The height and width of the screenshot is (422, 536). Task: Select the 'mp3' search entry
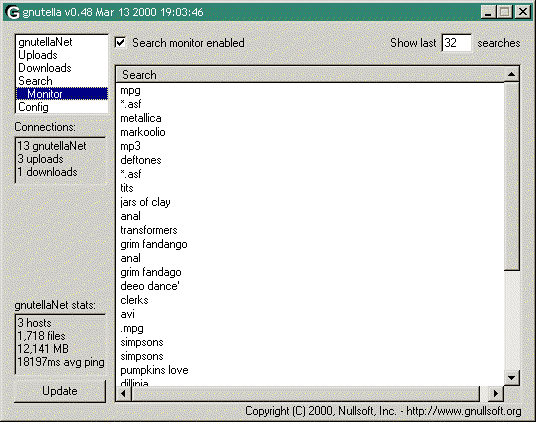(130, 146)
